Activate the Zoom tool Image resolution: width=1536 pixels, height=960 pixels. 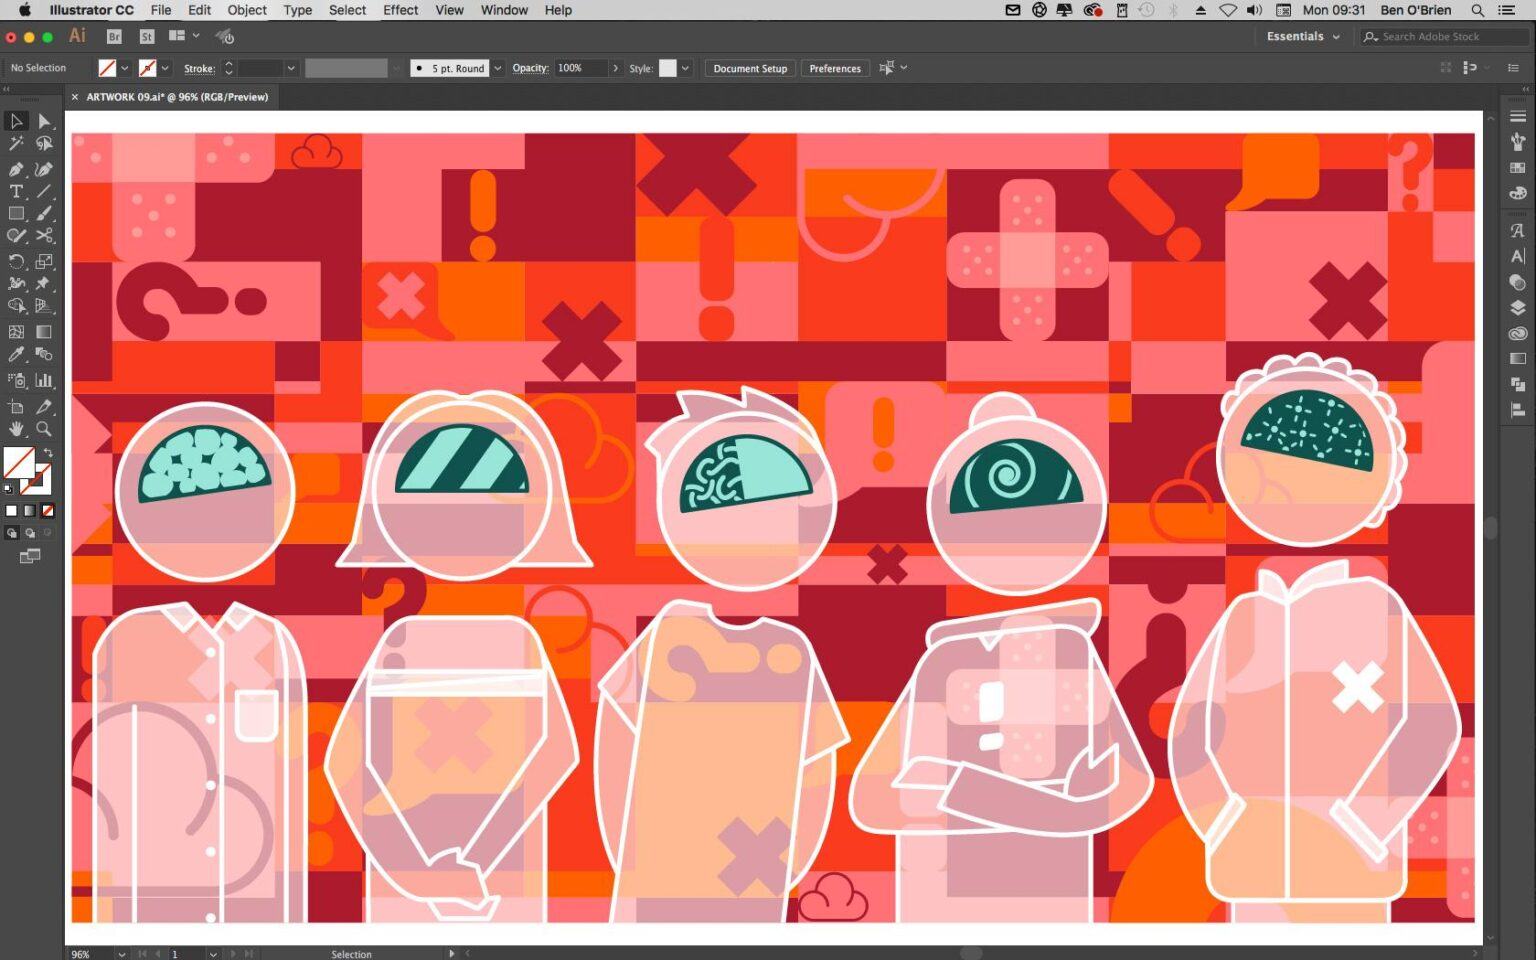pos(44,429)
